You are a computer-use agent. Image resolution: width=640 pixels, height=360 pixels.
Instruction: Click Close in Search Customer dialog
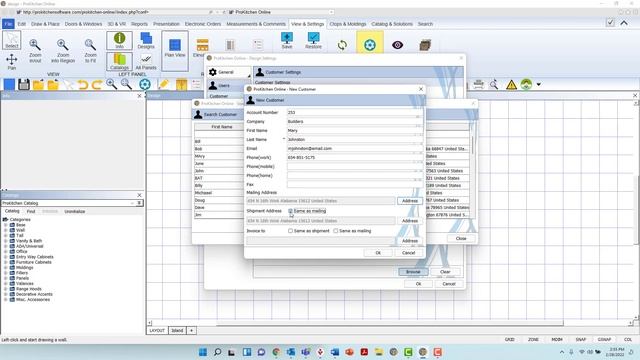coord(461,238)
